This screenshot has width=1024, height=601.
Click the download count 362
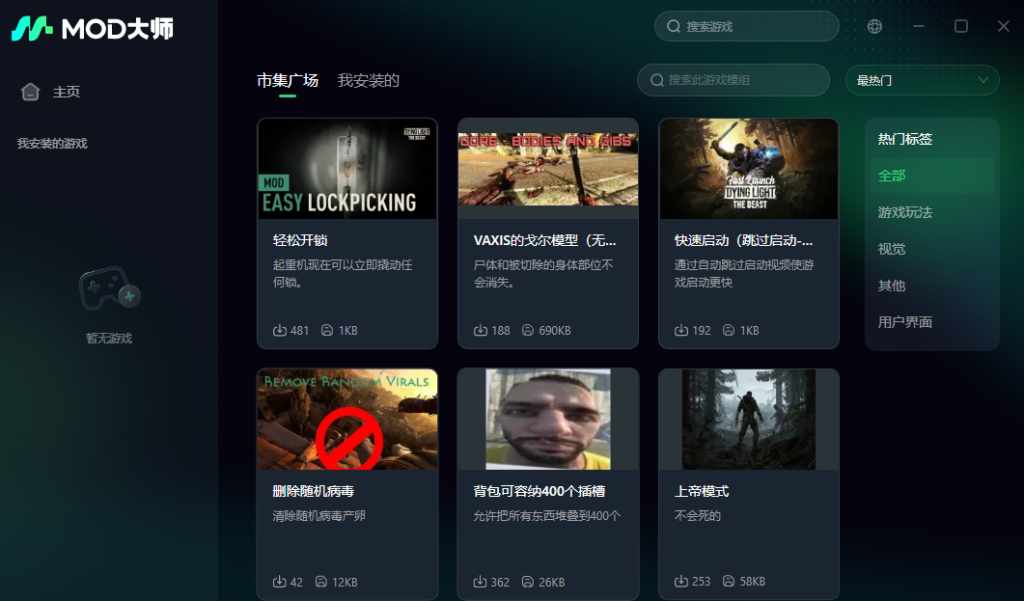click(x=500, y=582)
